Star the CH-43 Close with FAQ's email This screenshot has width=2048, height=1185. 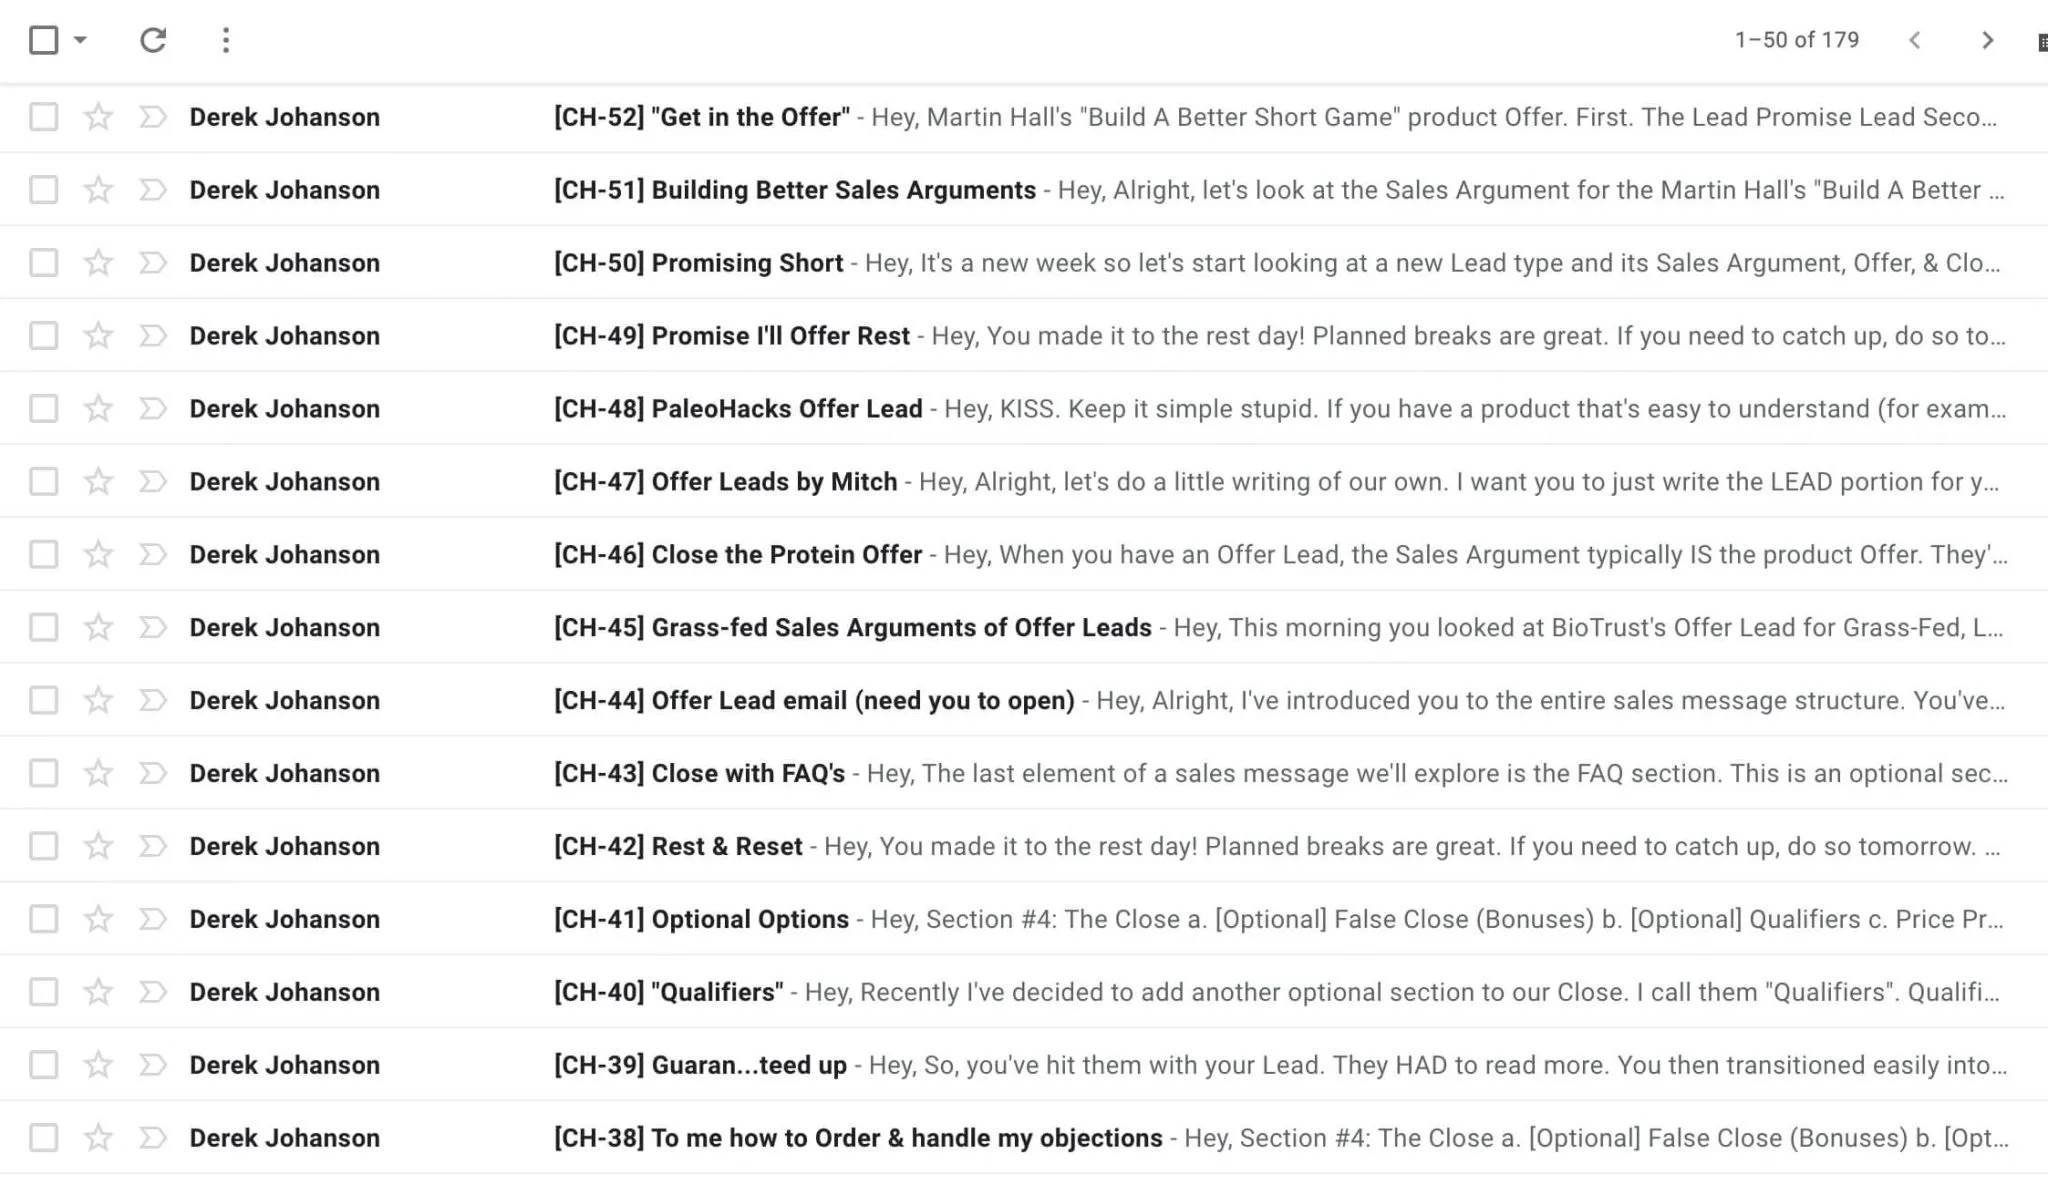pyautogui.click(x=98, y=774)
